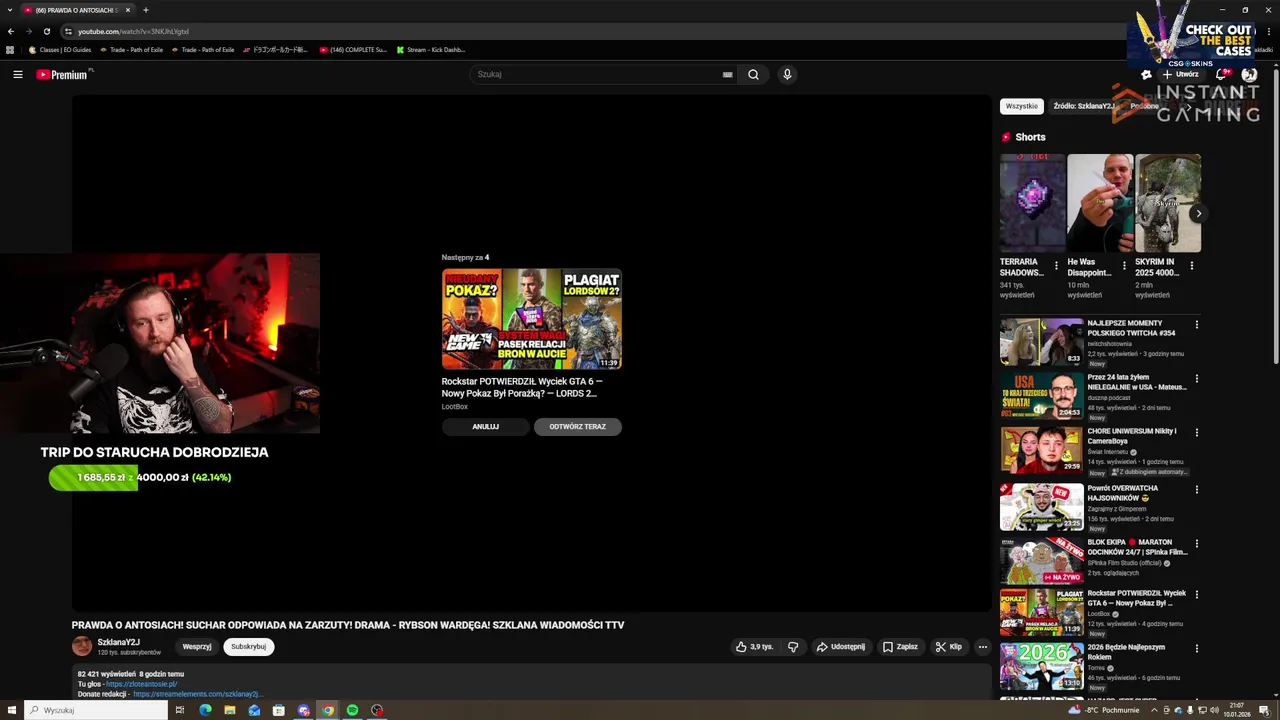Open options for 2026 Będzie Najlepszym Rokiem
Screen dimensions: 1280x720
pyautogui.click(x=1196, y=648)
